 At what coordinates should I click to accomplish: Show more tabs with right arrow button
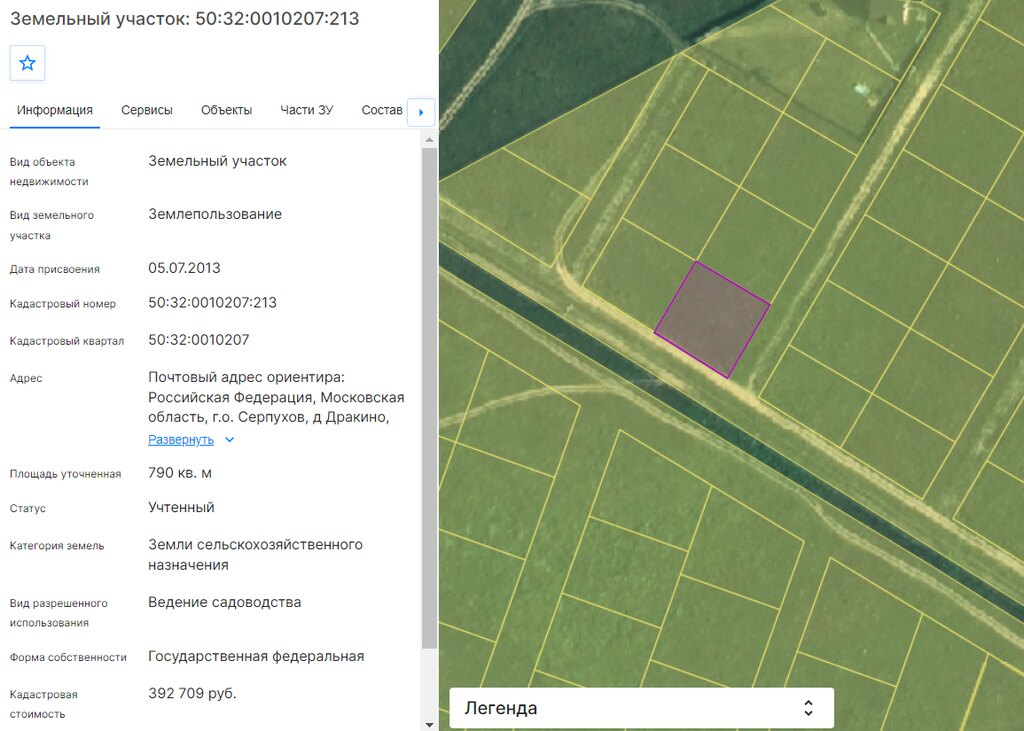[421, 112]
